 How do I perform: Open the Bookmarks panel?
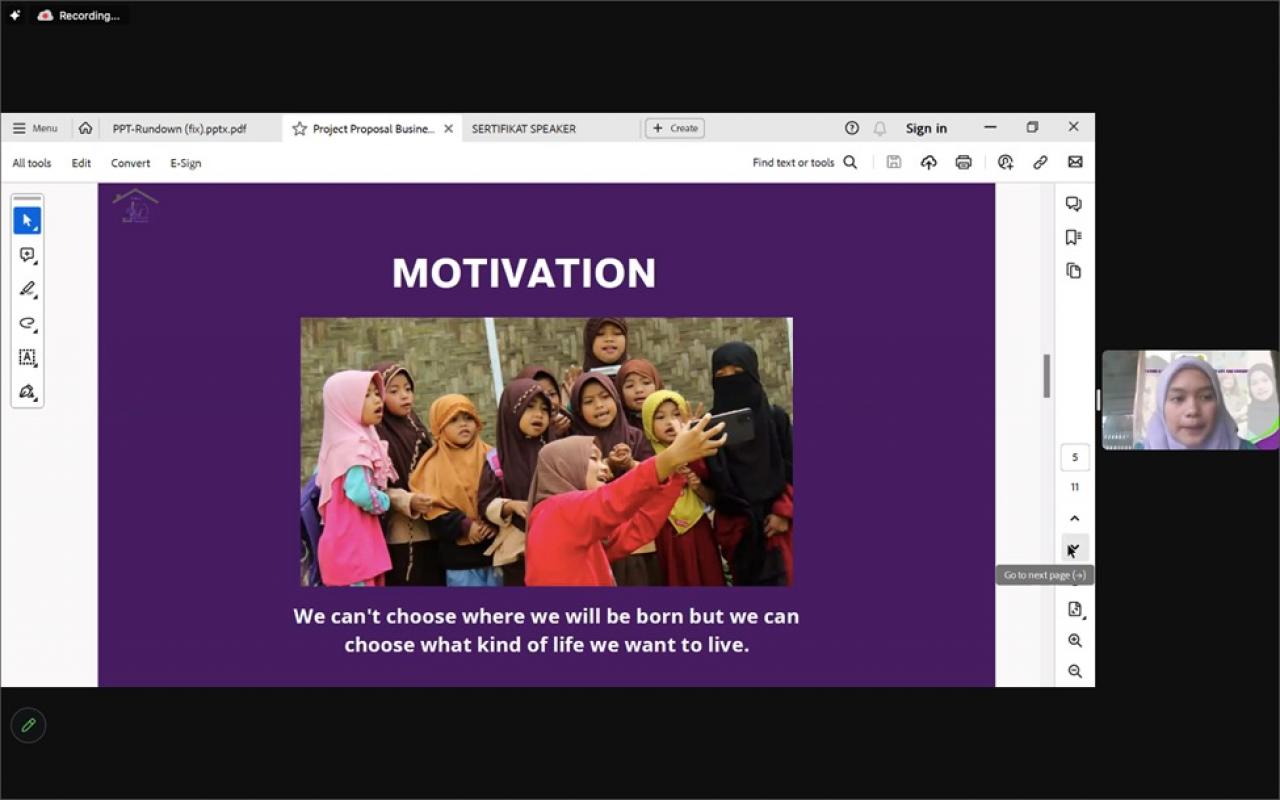point(1074,237)
